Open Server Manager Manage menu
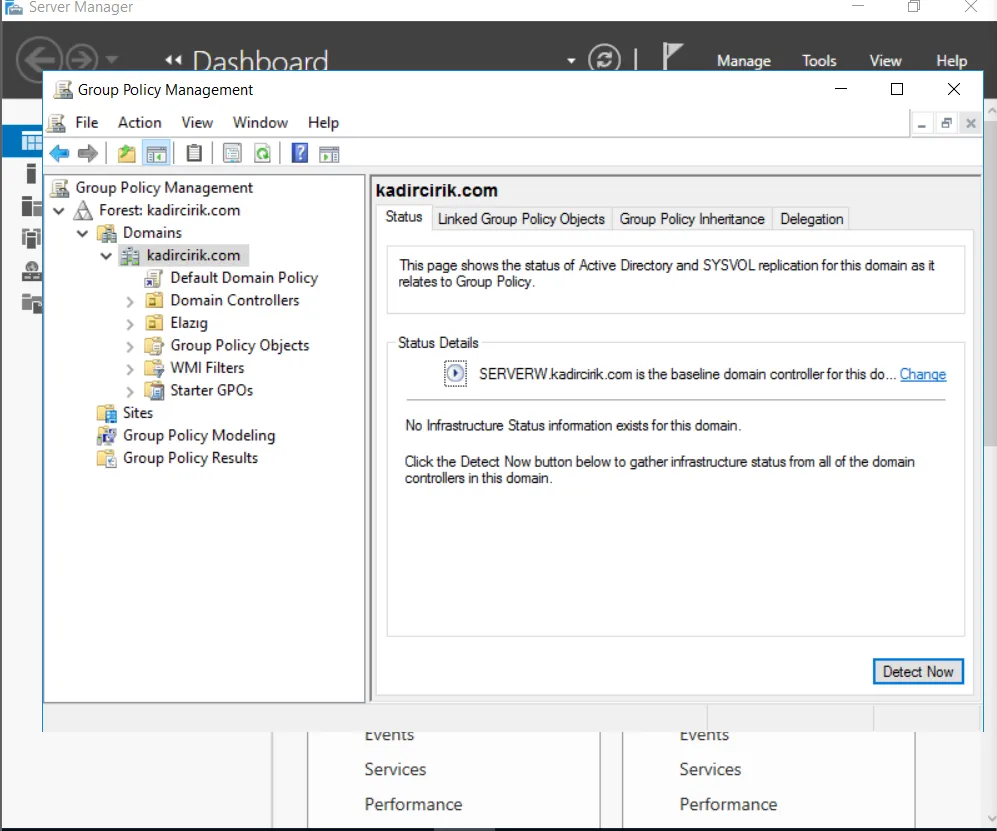 click(x=743, y=61)
